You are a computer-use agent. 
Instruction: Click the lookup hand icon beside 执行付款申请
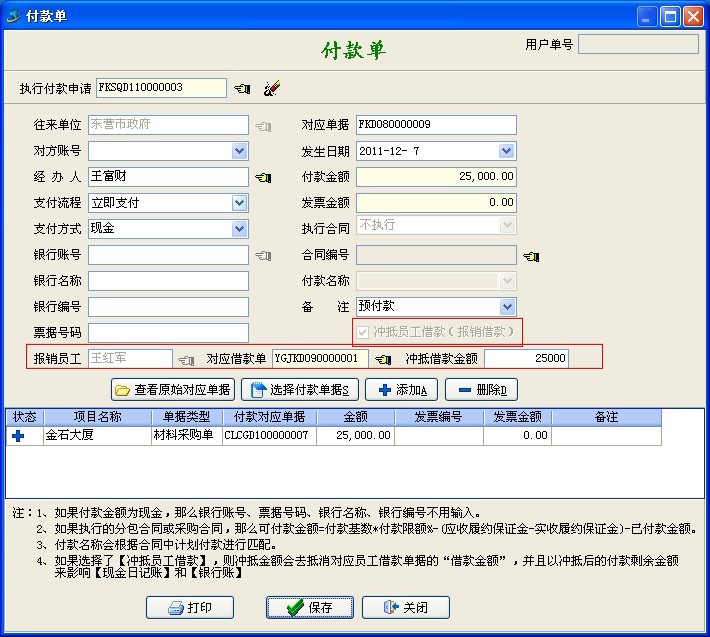point(242,89)
